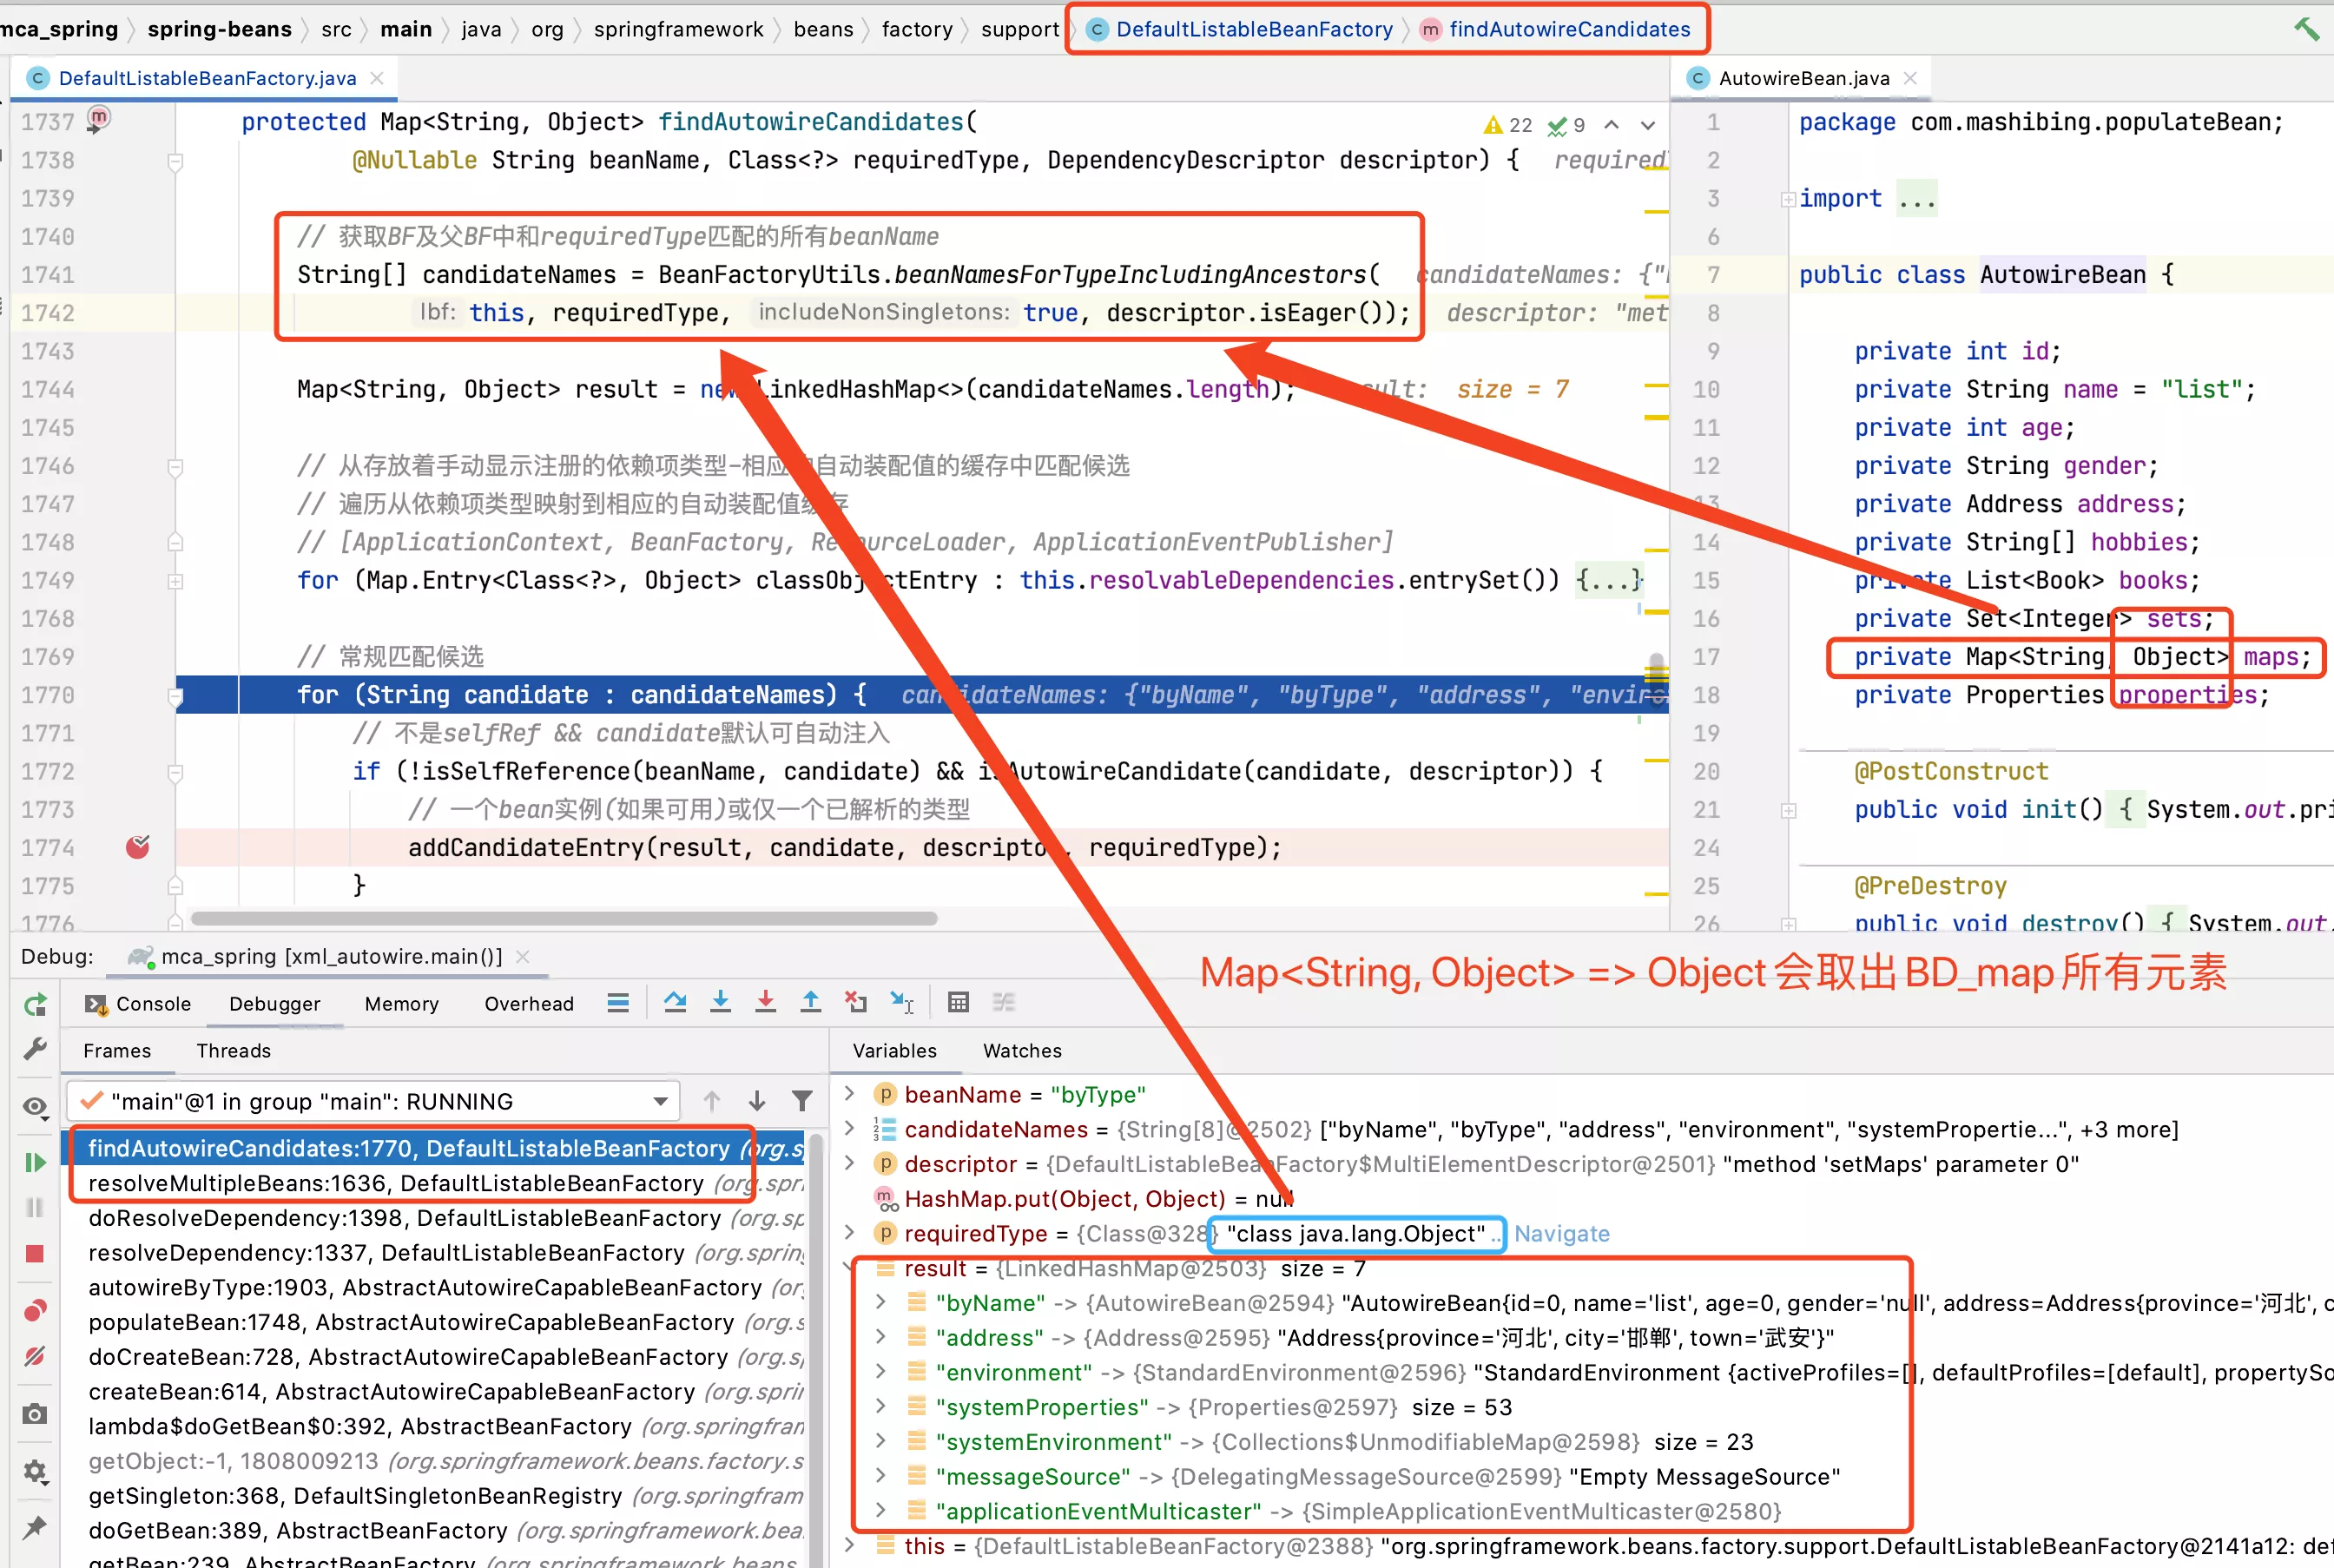
Task: Click the Rerun debug session icon
Action: 35,1005
